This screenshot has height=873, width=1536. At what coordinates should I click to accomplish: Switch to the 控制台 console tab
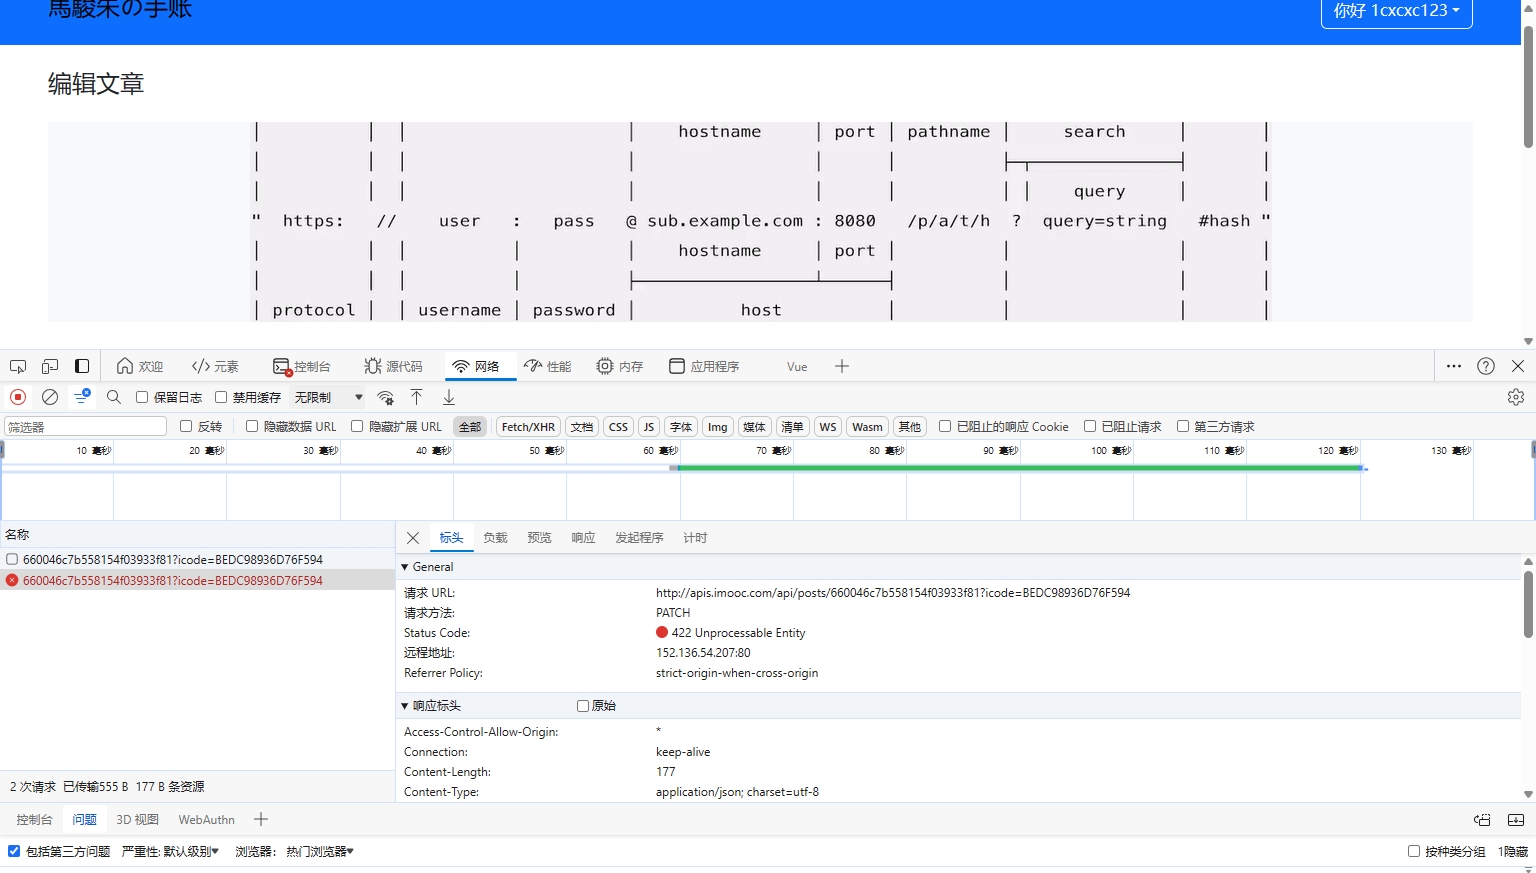click(301, 366)
